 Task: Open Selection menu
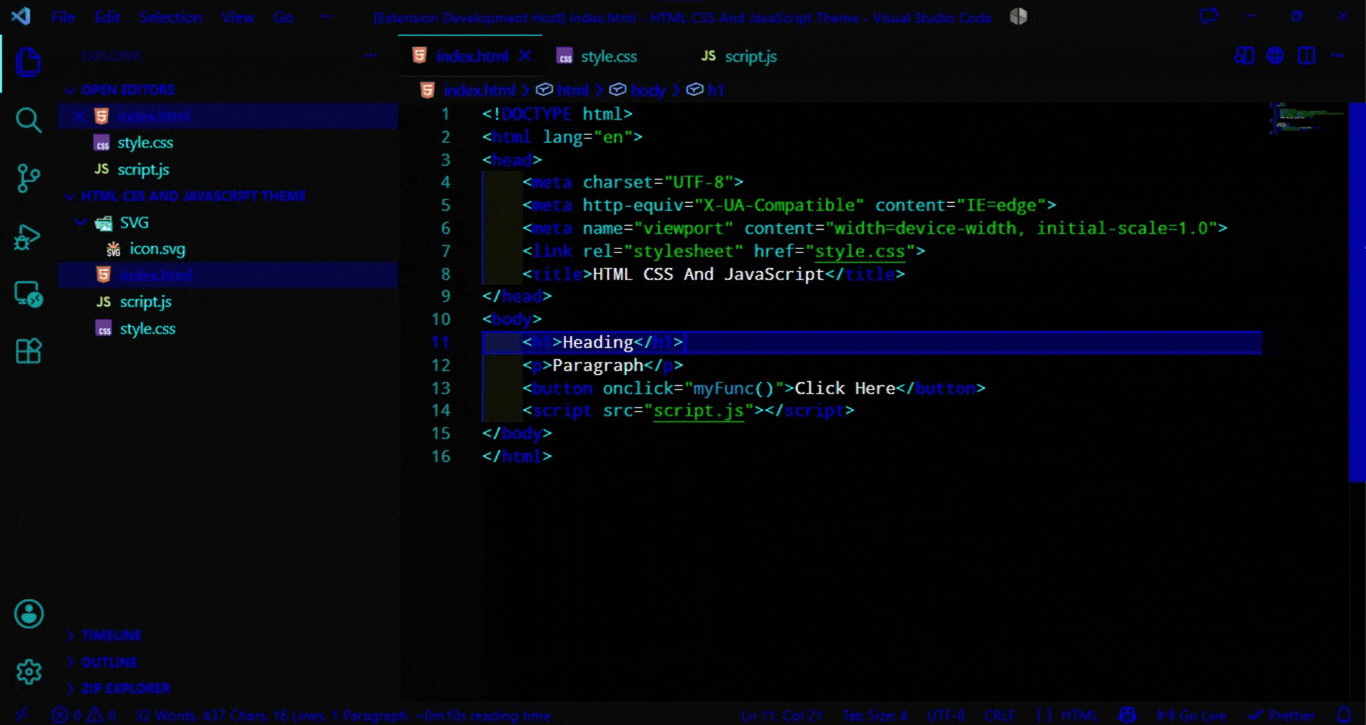click(170, 17)
